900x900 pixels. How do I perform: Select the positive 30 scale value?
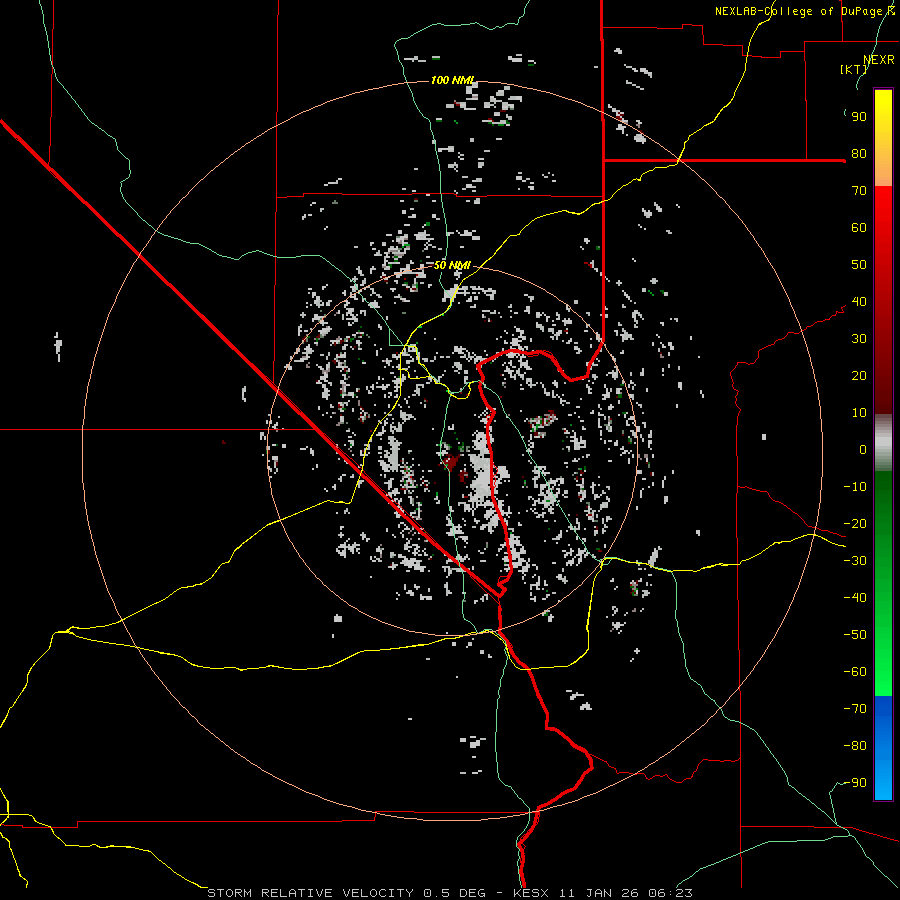[x=859, y=339]
